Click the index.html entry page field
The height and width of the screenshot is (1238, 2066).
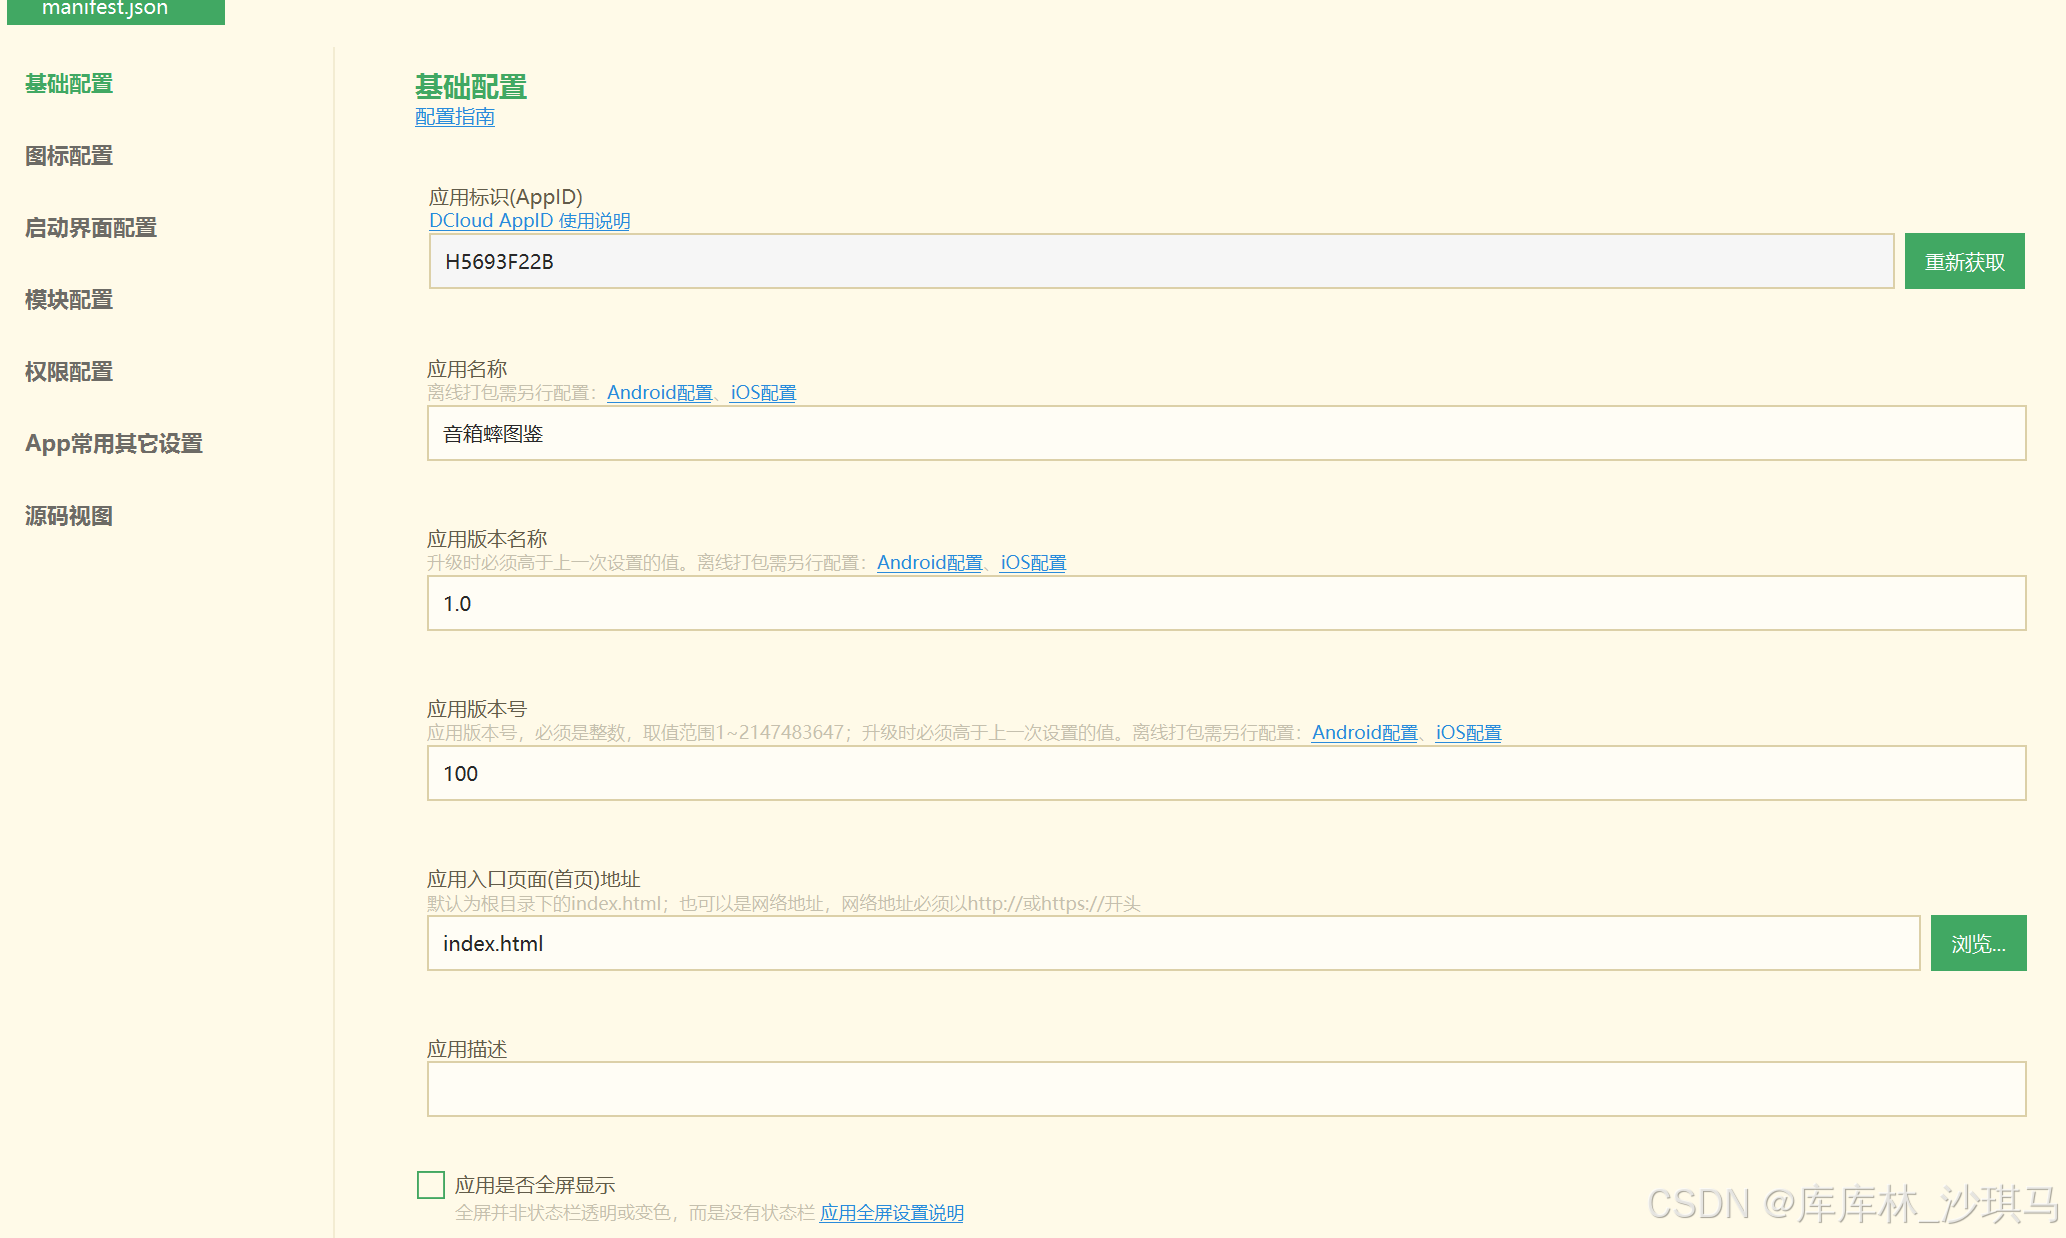point(1172,944)
